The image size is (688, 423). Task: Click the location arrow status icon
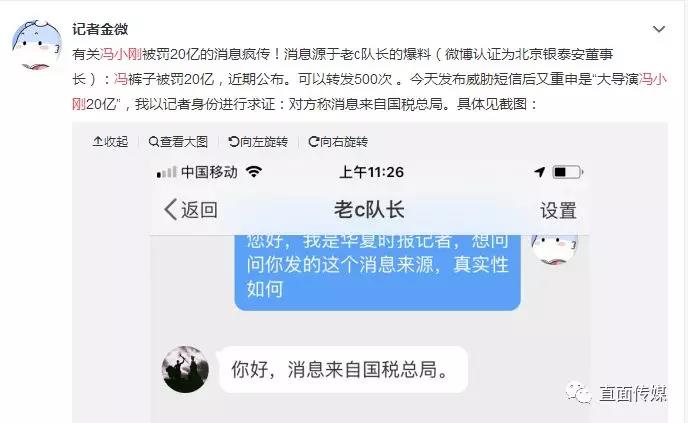[x=540, y=172]
